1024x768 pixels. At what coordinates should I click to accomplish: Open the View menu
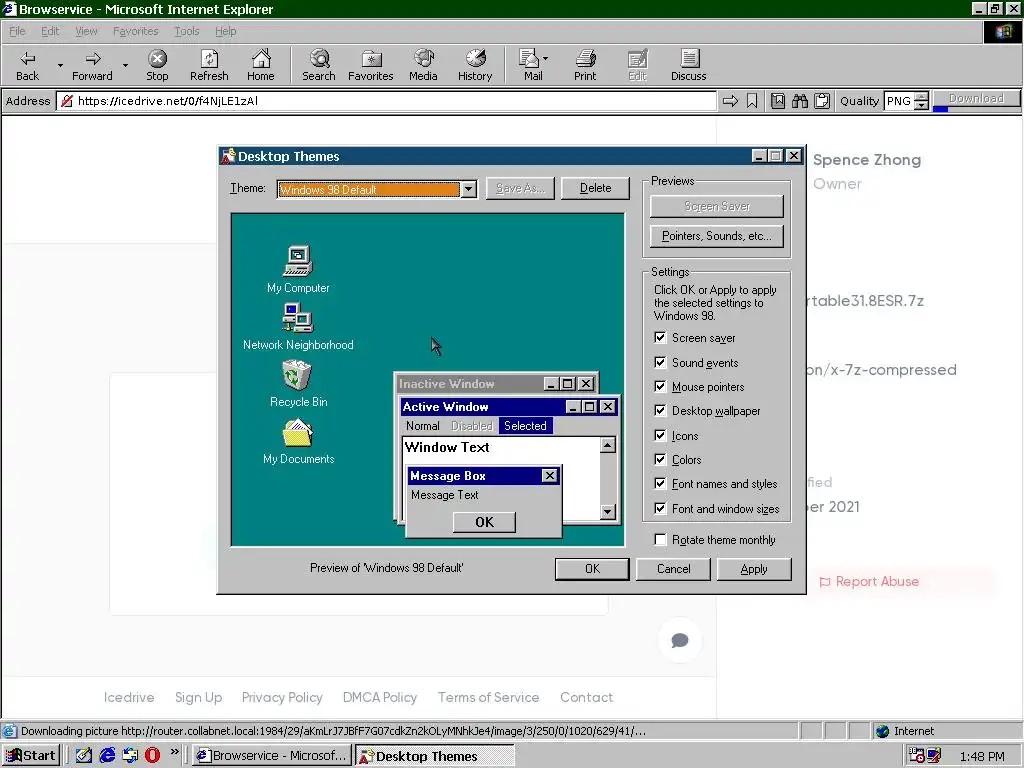[x=86, y=31]
